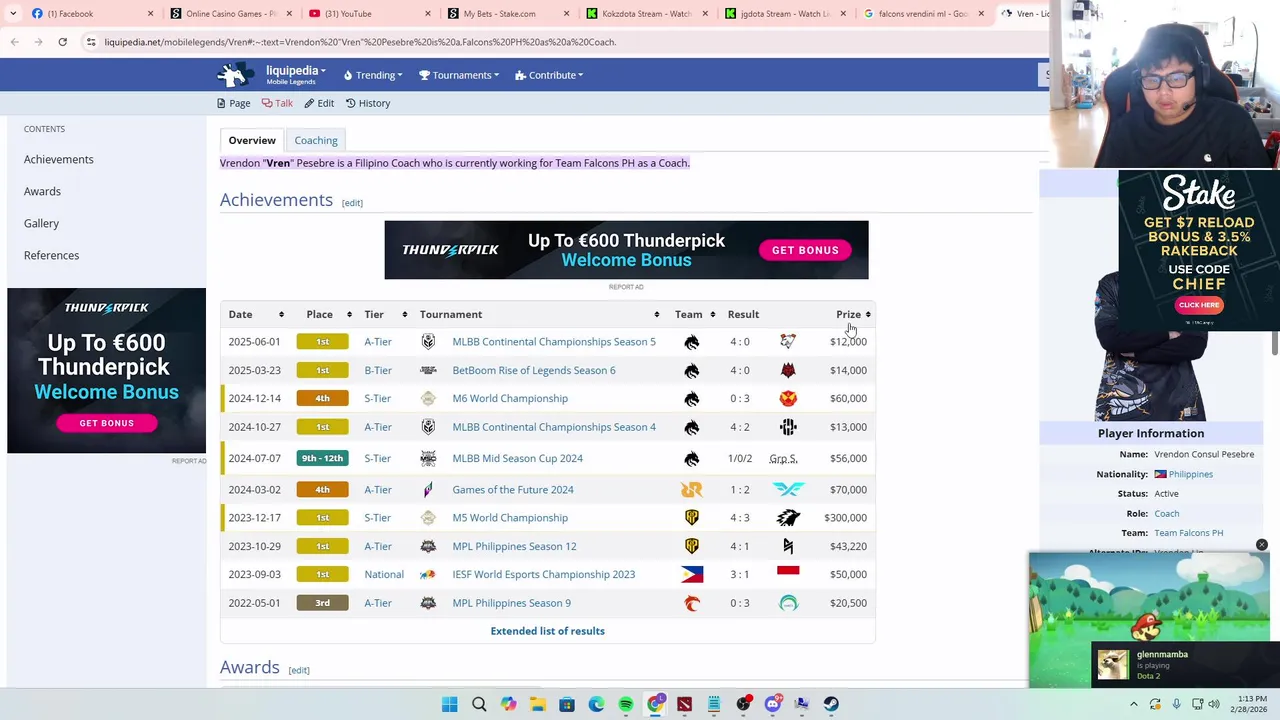Sort table by Team column
The image size is (1280, 720).
(694, 314)
